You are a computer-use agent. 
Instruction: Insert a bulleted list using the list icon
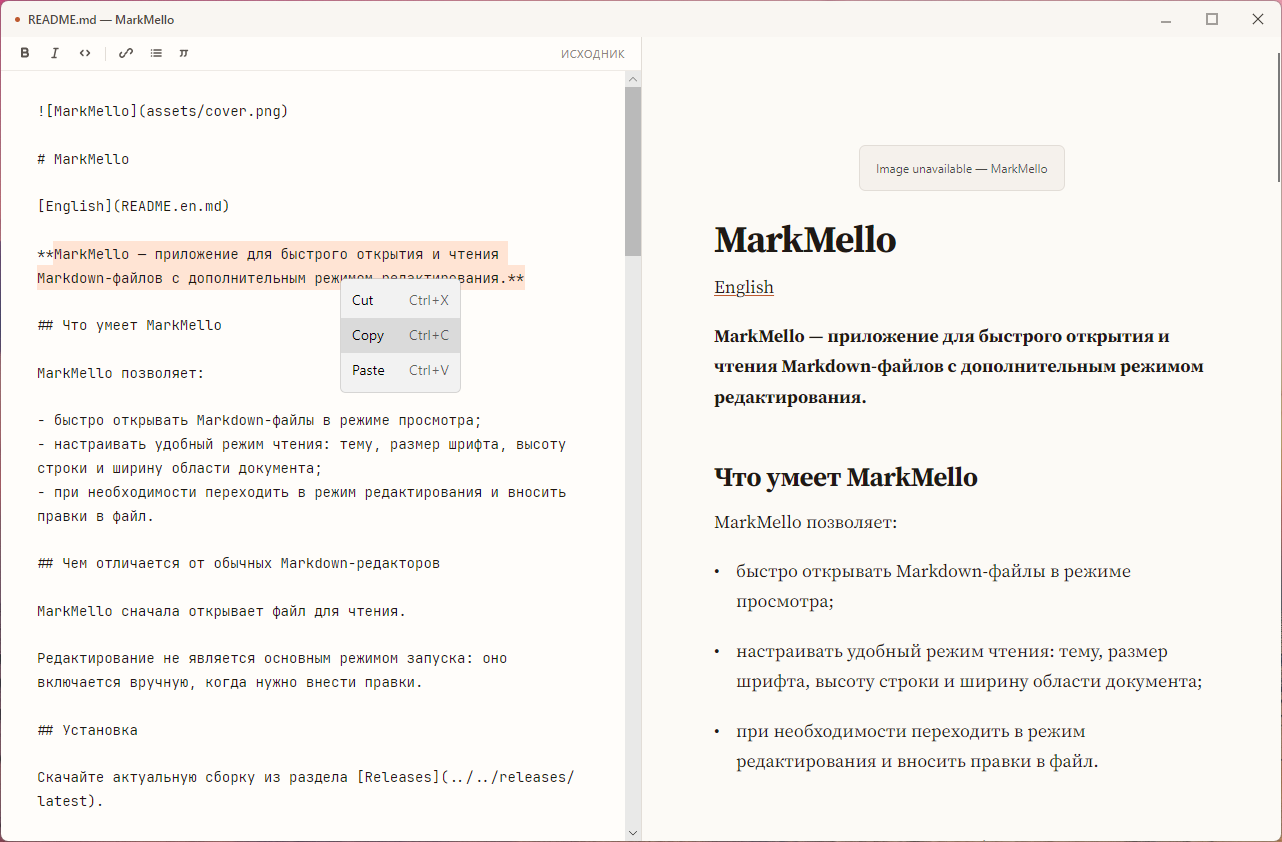[x=156, y=54]
